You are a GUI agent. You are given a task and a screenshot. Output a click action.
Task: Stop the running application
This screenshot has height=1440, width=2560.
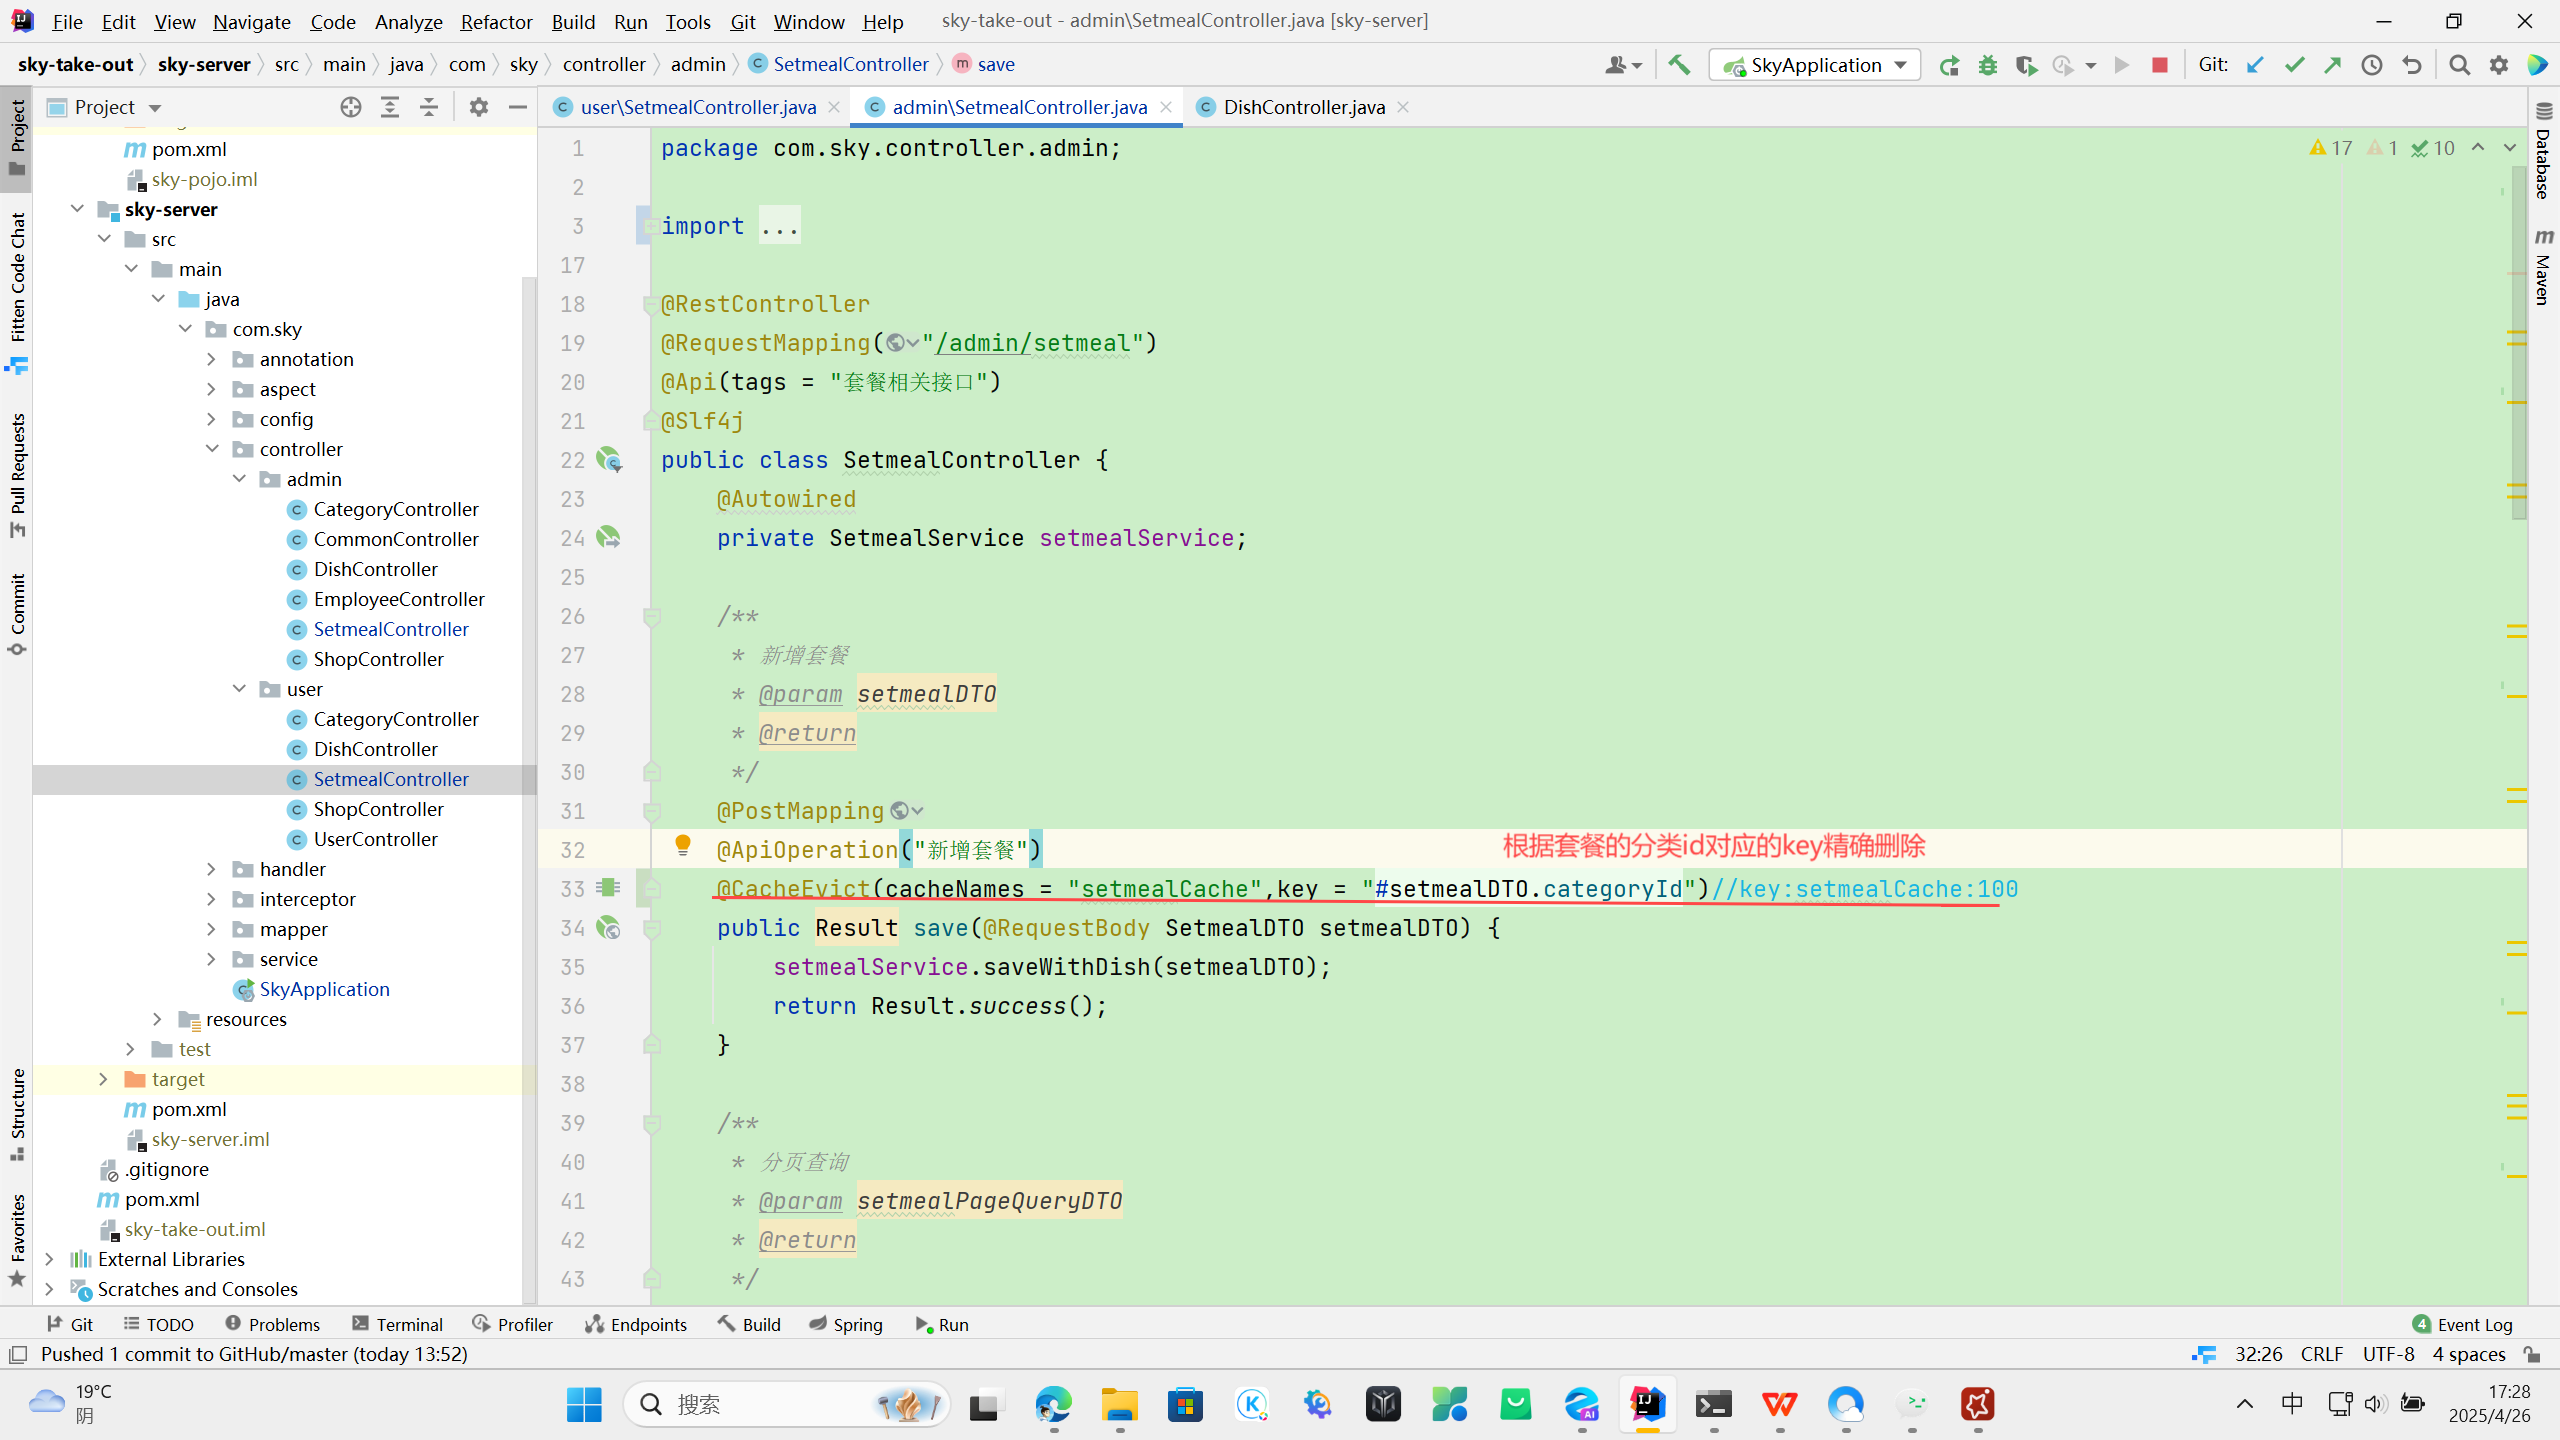coord(2160,65)
